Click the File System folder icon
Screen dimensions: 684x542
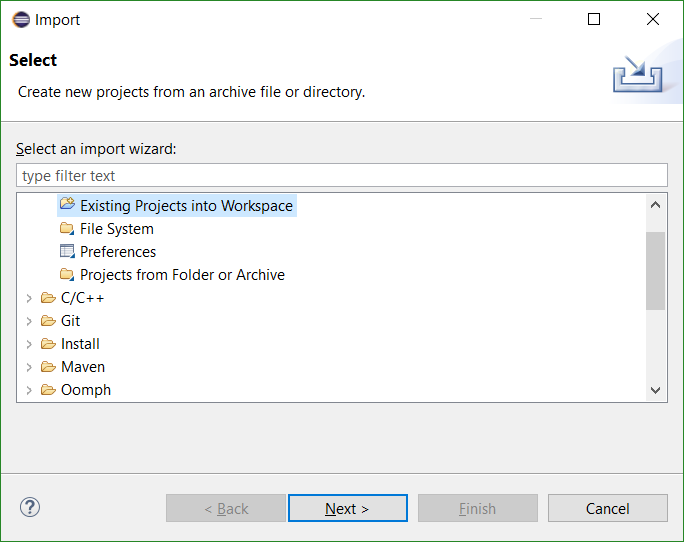[x=67, y=228]
